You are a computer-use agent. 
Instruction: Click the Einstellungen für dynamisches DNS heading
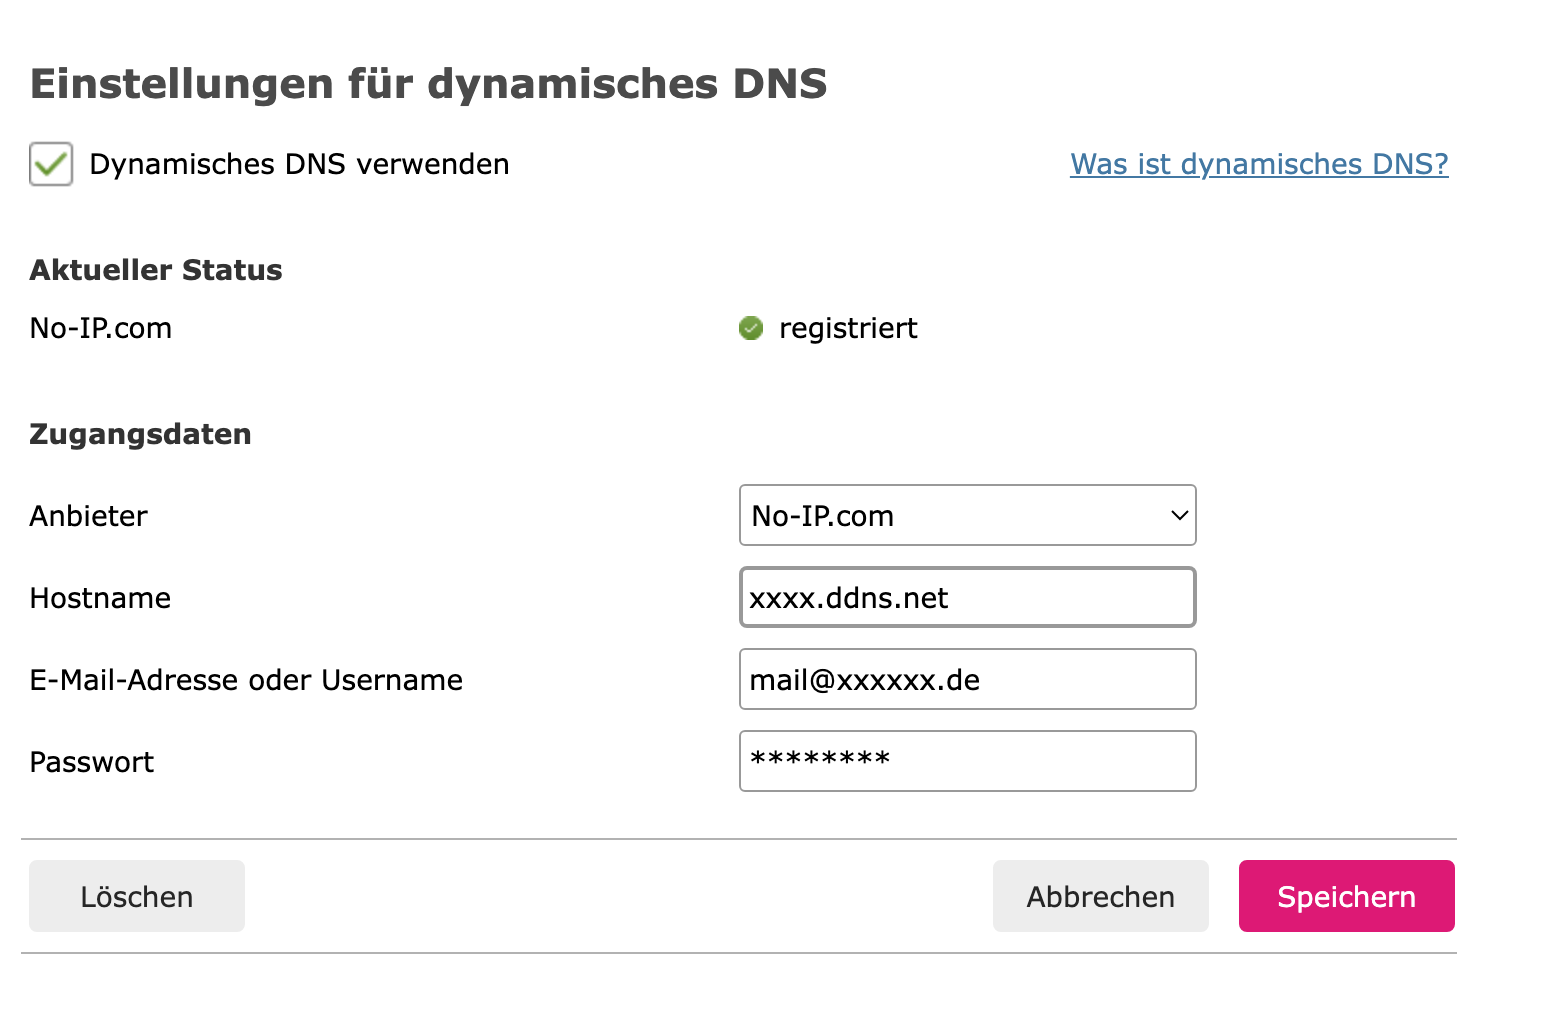pyautogui.click(x=428, y=83)
